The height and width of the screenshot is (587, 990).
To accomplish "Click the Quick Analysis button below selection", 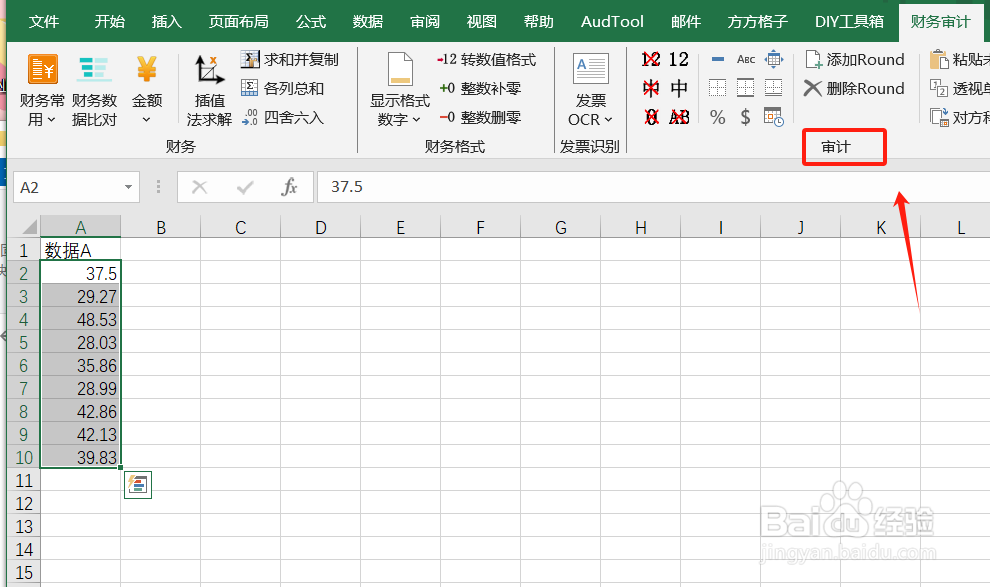I will 138,485.
